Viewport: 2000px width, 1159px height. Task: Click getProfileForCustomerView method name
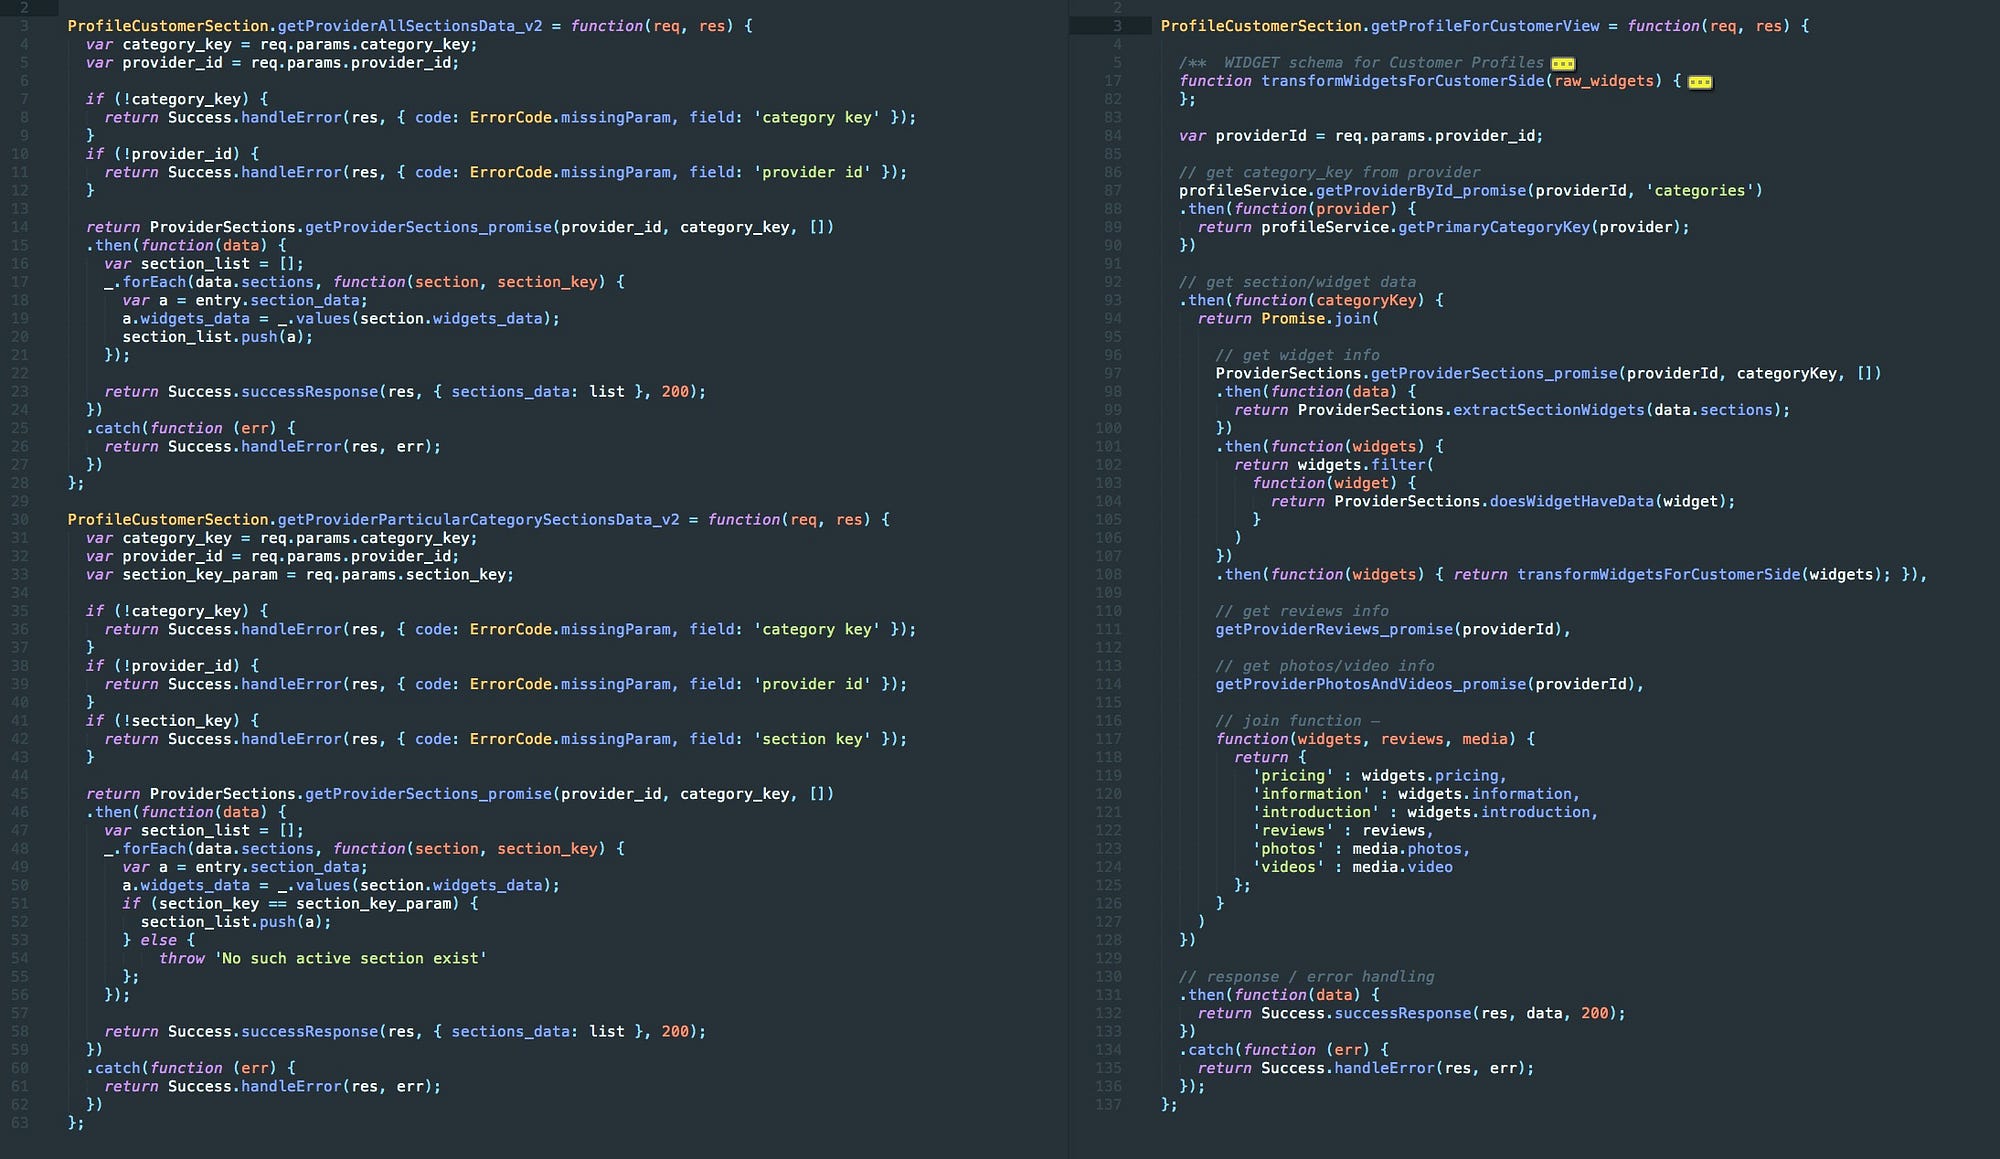pos(1484,26)
